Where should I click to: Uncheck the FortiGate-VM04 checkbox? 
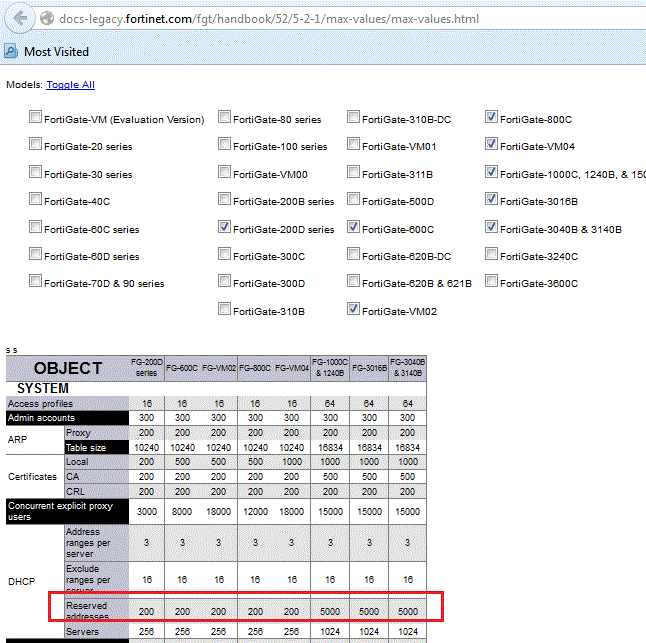491,144
